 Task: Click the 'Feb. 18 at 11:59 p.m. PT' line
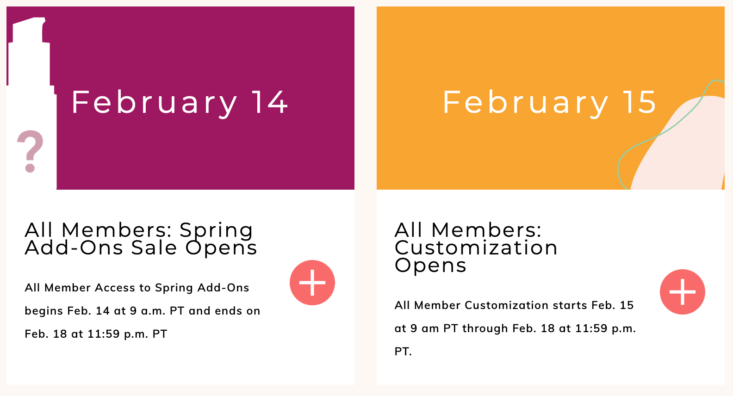96,334
